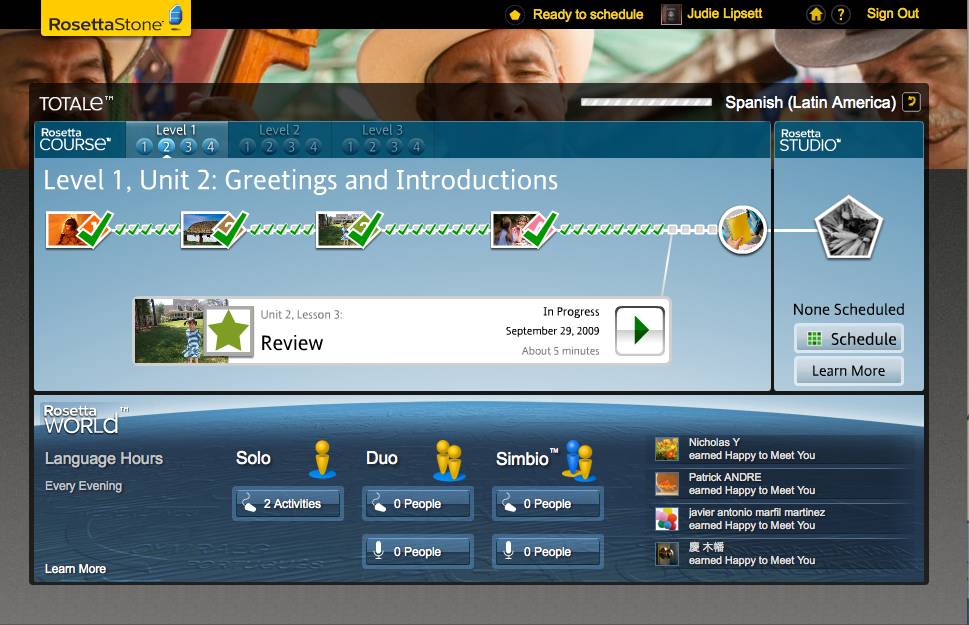Open Judie Lipsett's profile name link
This screenshot has height=625, width=969.
point(724,14)
